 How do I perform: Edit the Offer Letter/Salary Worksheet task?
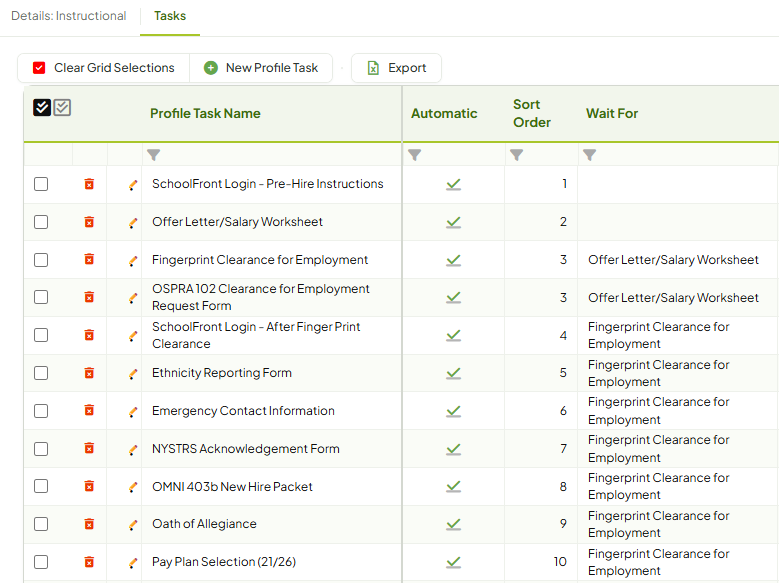(x=133, y=223)
